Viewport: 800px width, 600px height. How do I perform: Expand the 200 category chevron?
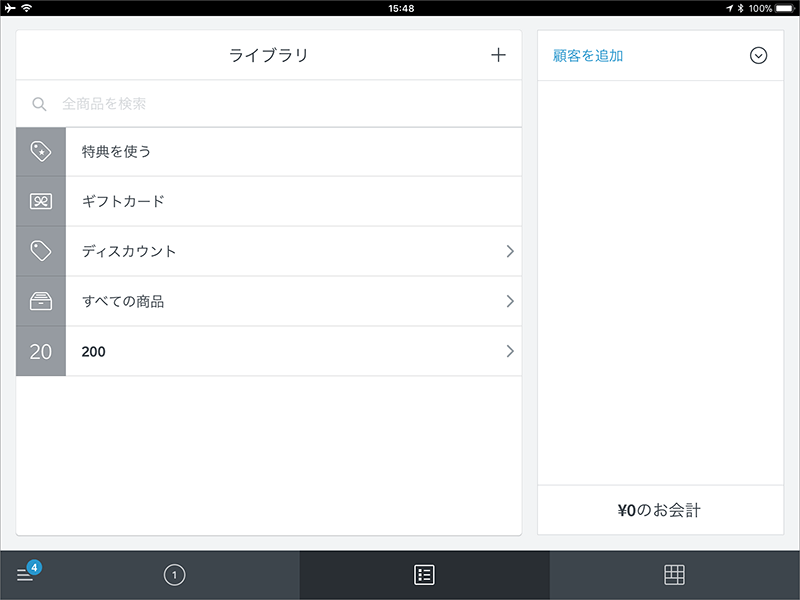pyautogui.click(x=510, y=351)
